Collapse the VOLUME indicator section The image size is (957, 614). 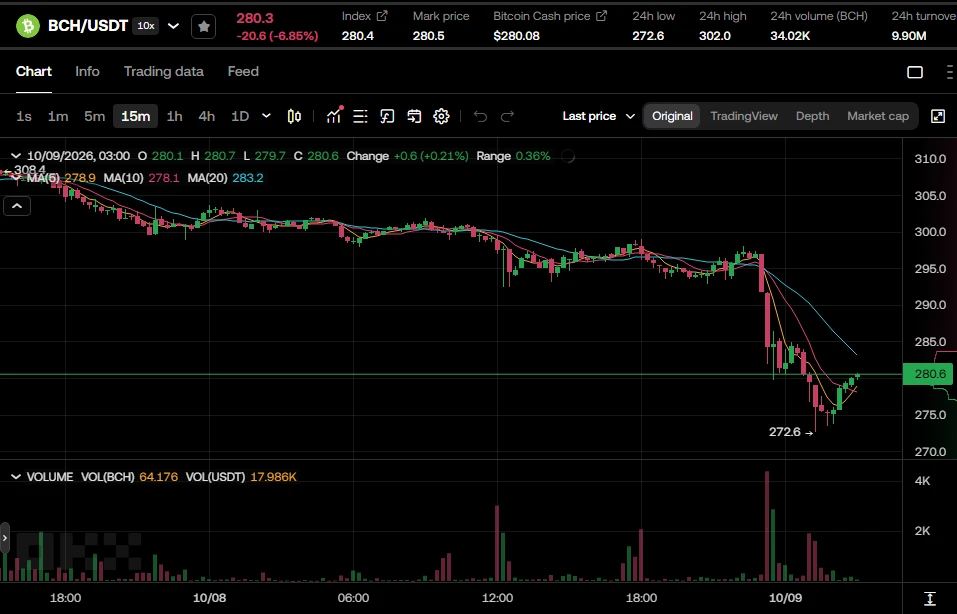(x=16, y=477)
